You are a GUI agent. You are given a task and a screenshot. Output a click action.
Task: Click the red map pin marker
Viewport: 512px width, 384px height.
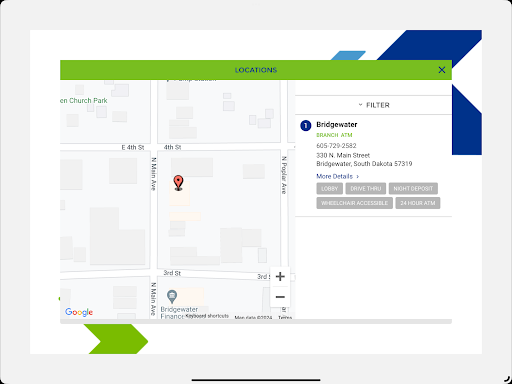point(178,183)
